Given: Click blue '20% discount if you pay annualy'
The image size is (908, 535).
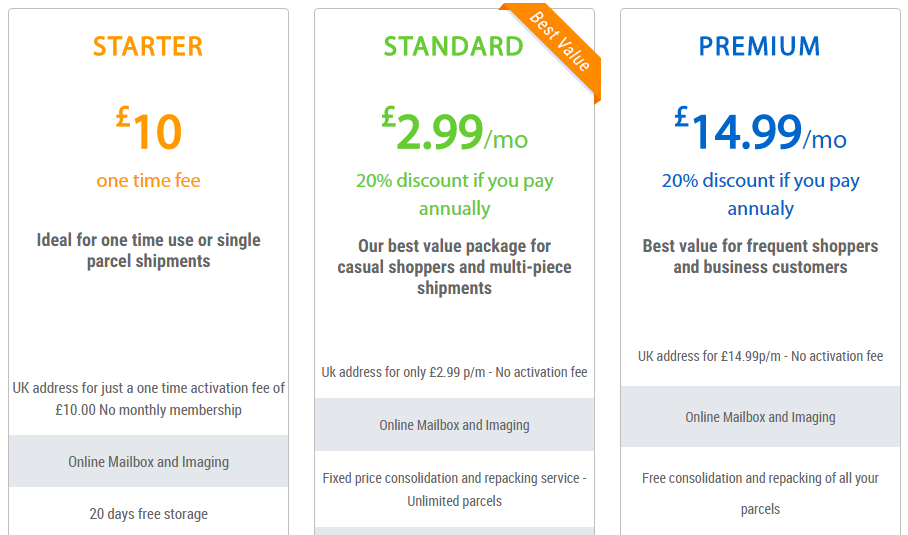Looking at the screenshot, I should click(x=760, y=194).
